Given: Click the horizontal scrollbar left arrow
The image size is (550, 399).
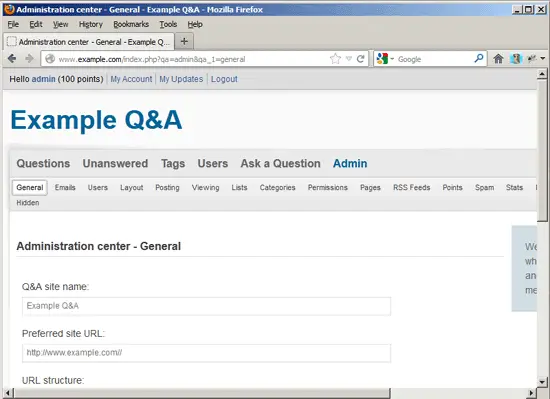Looking at the screenshot, I should point(8,393).
